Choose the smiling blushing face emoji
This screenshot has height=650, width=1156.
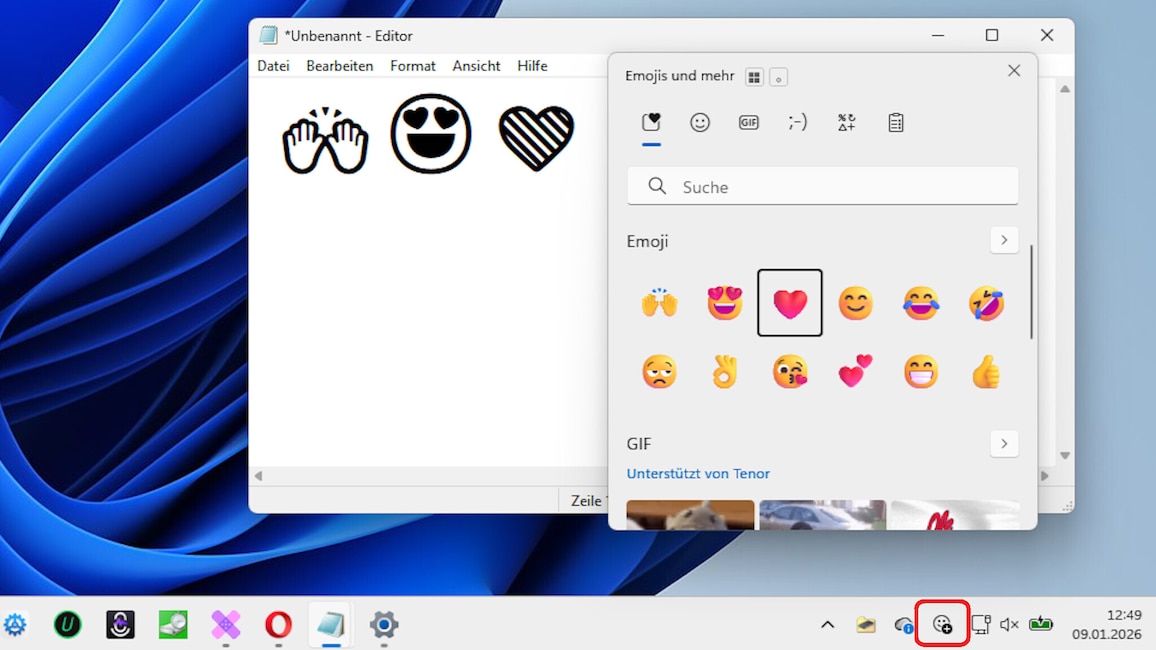point(855,303)
